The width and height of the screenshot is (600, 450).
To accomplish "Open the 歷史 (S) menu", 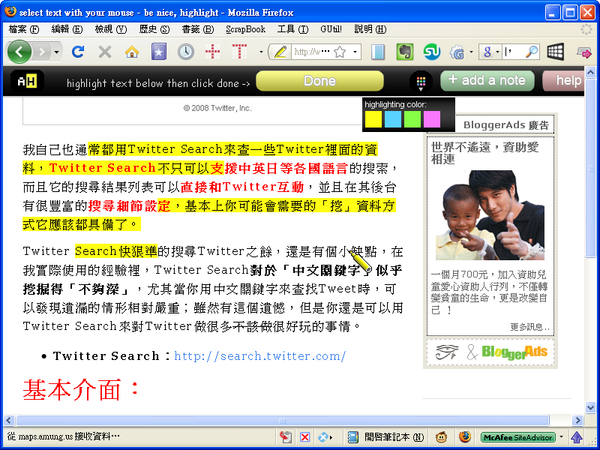I will tap(154, 29).
